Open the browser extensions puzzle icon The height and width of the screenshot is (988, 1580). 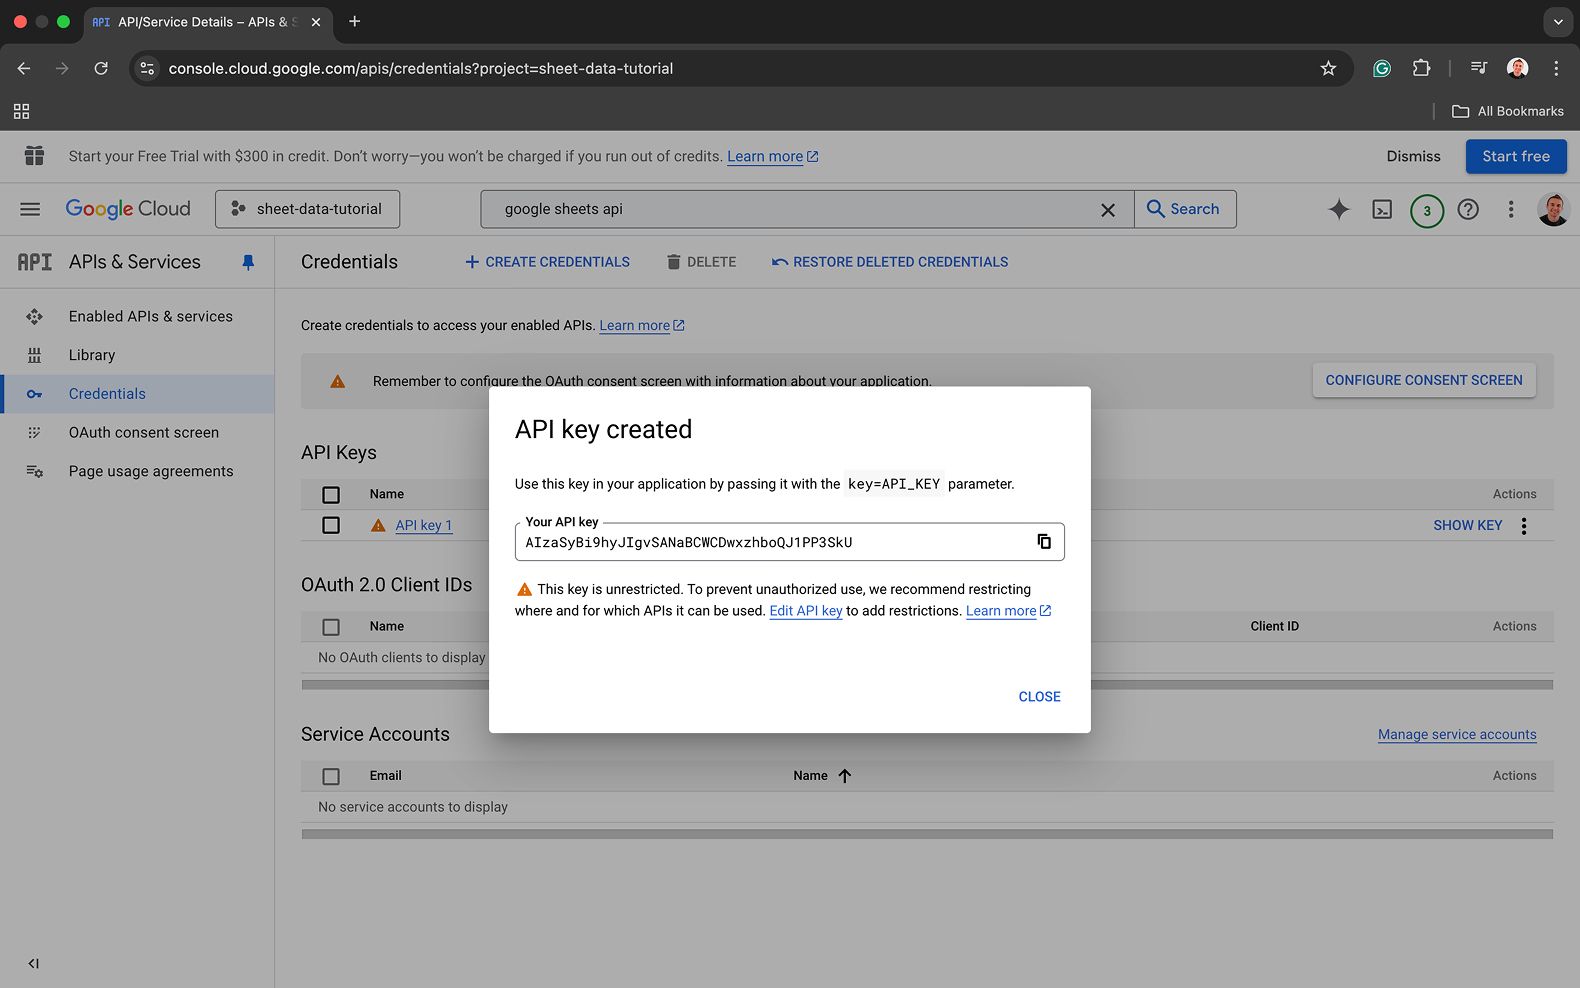click(1421, 68)
